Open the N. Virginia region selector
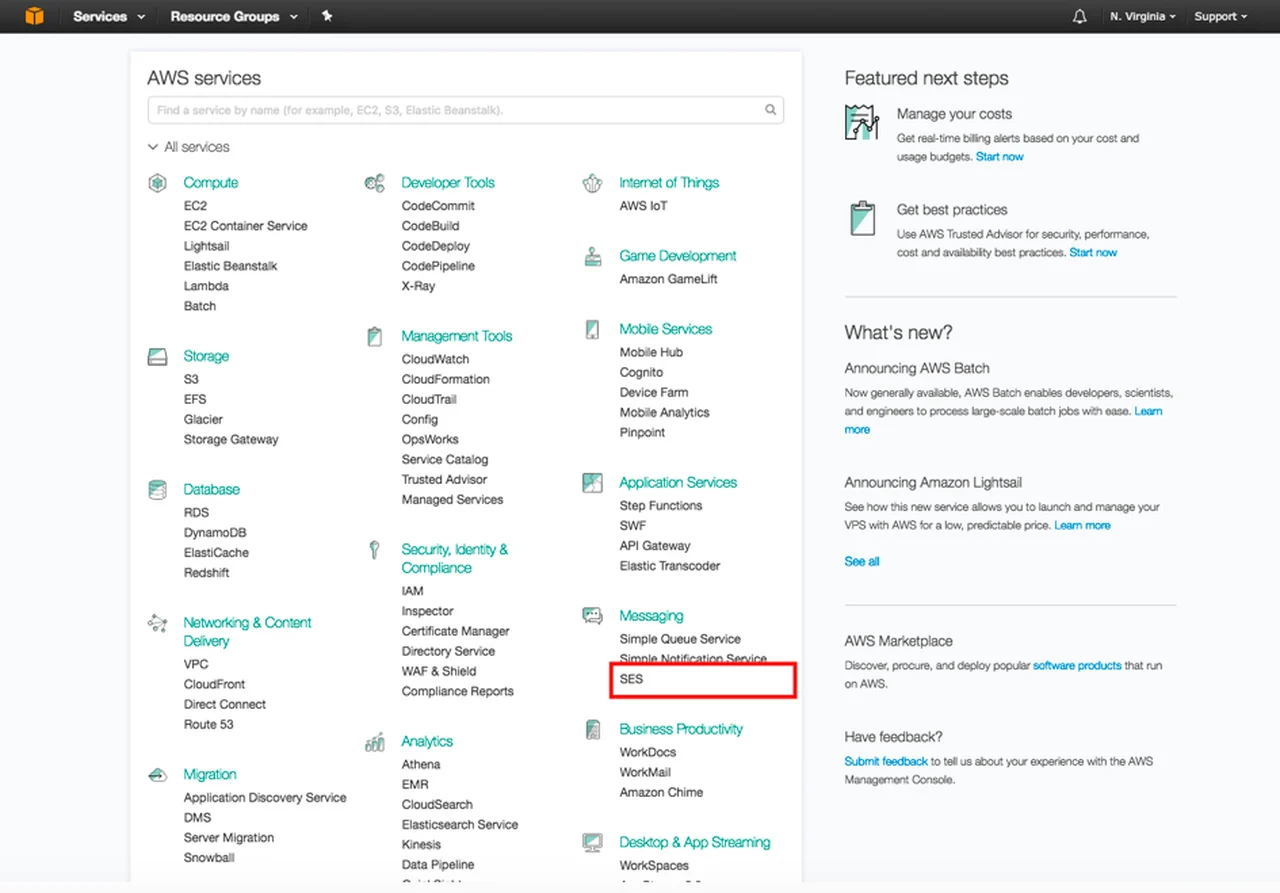Viewport: 1280px width, 893px height. [1142, 17]
